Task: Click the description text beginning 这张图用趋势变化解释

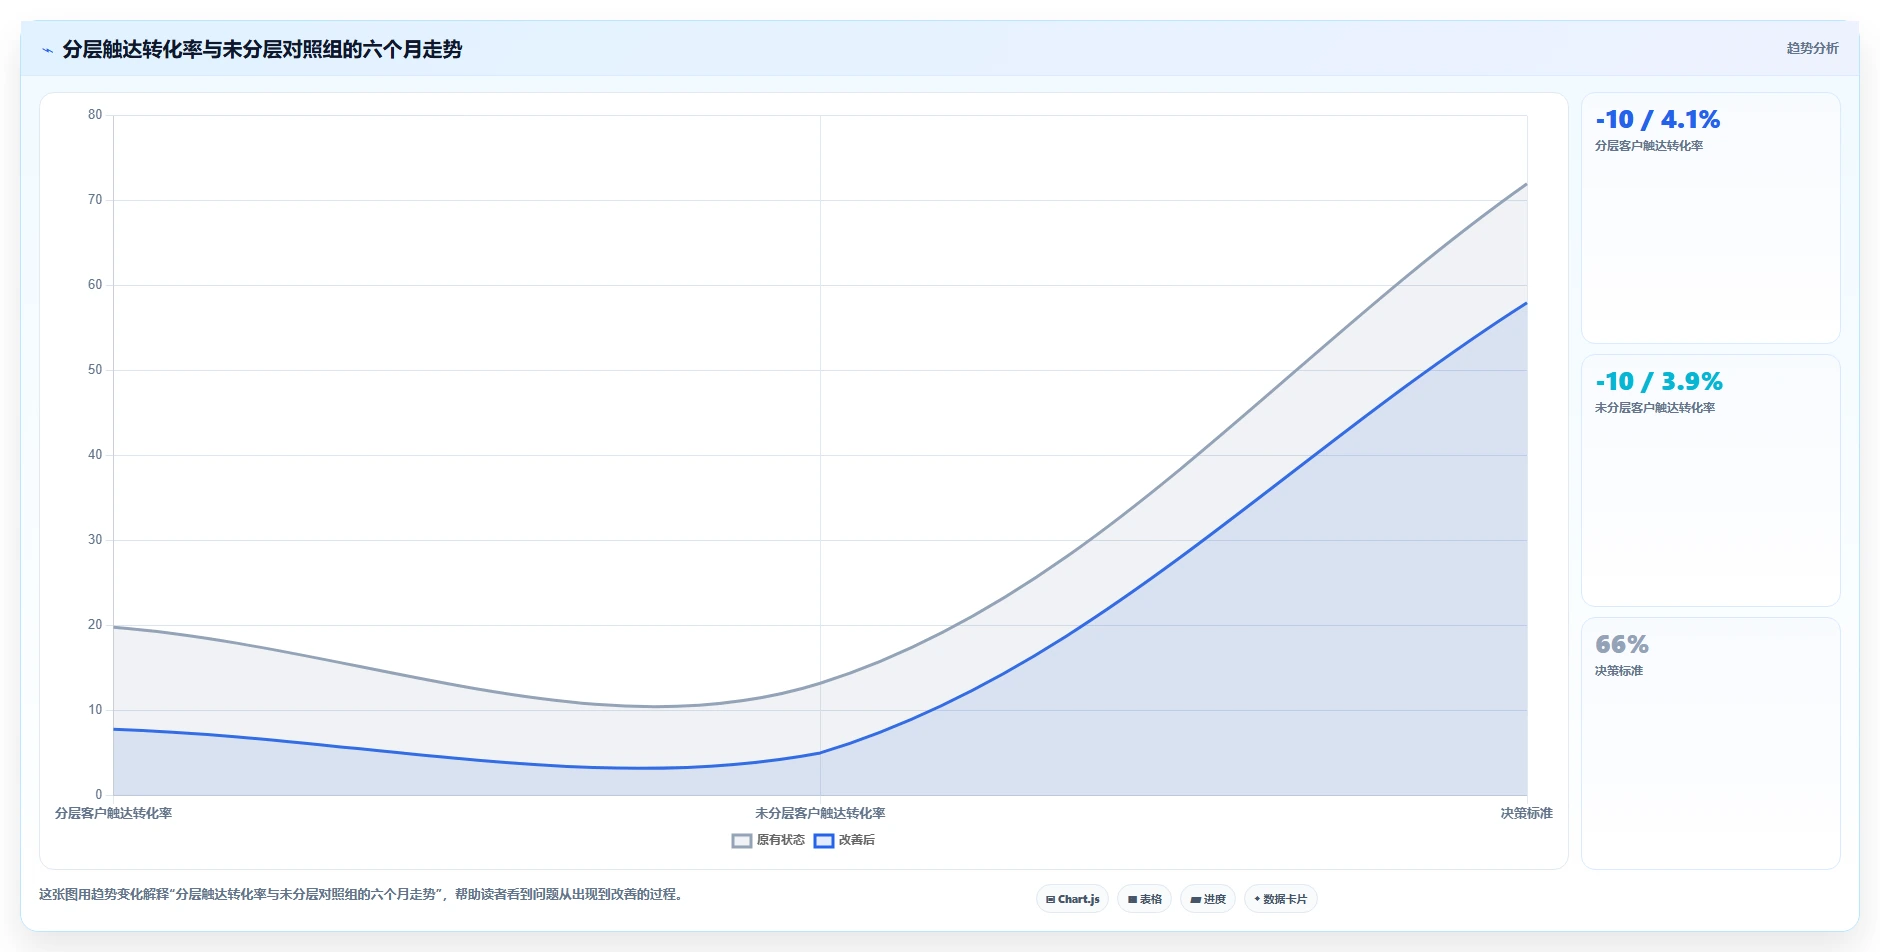Action: pos(363,894)
